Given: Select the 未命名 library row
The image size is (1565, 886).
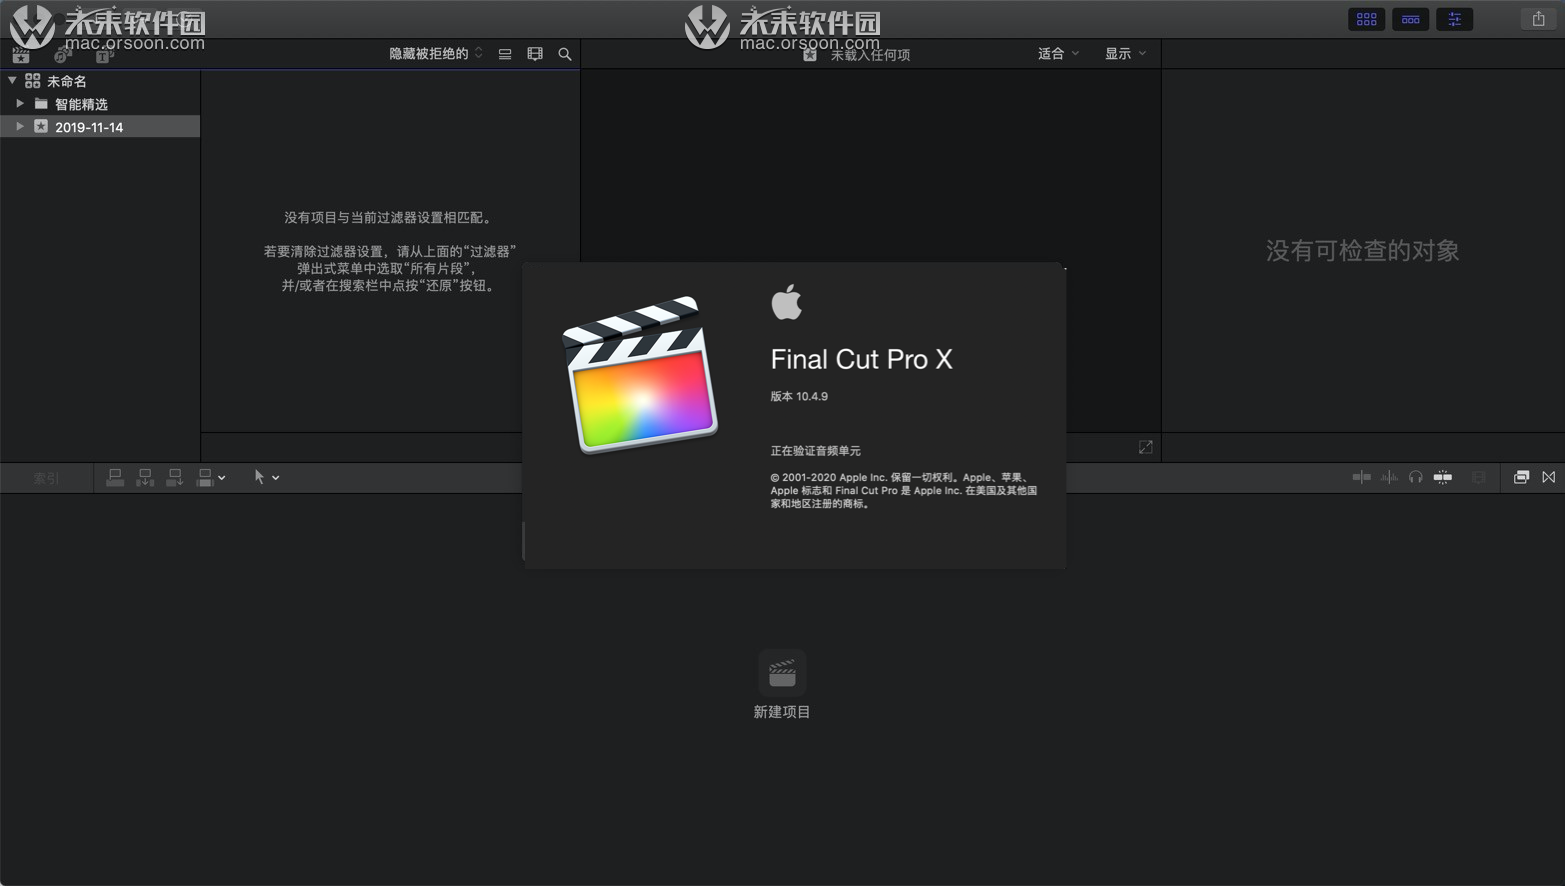Looking at the screenshot, I should (100, 81).
